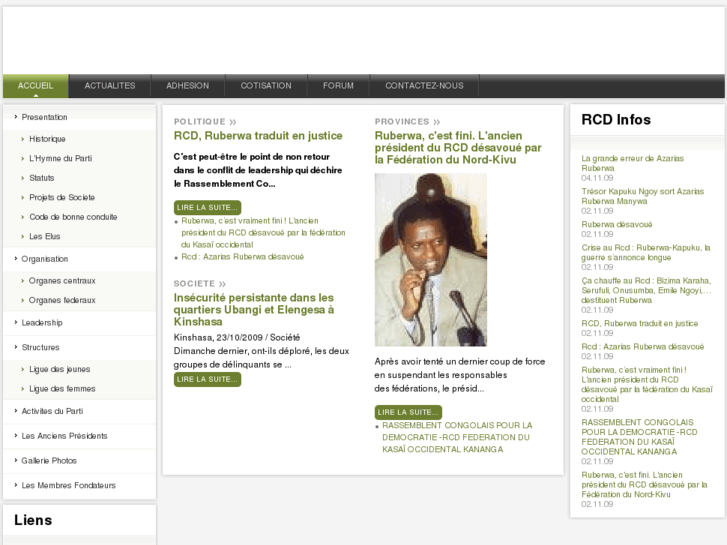Open the ADHESION menu item
Image resolution: width=727 pixels, height=545 pixels.
[188, 86]
